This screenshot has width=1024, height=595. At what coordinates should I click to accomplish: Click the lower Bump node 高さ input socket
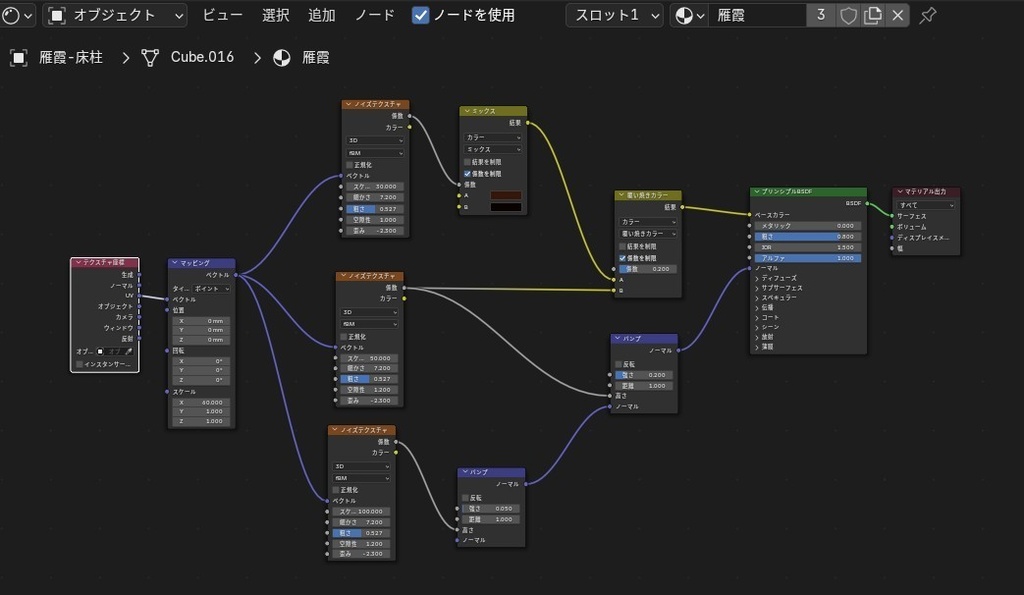(x=457, y=530)
